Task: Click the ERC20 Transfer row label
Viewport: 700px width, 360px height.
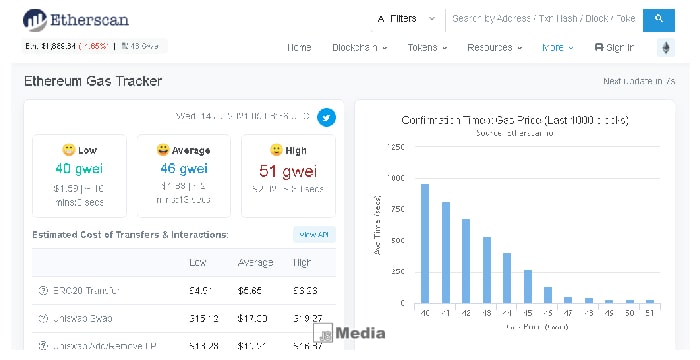Action: (86, 291)
